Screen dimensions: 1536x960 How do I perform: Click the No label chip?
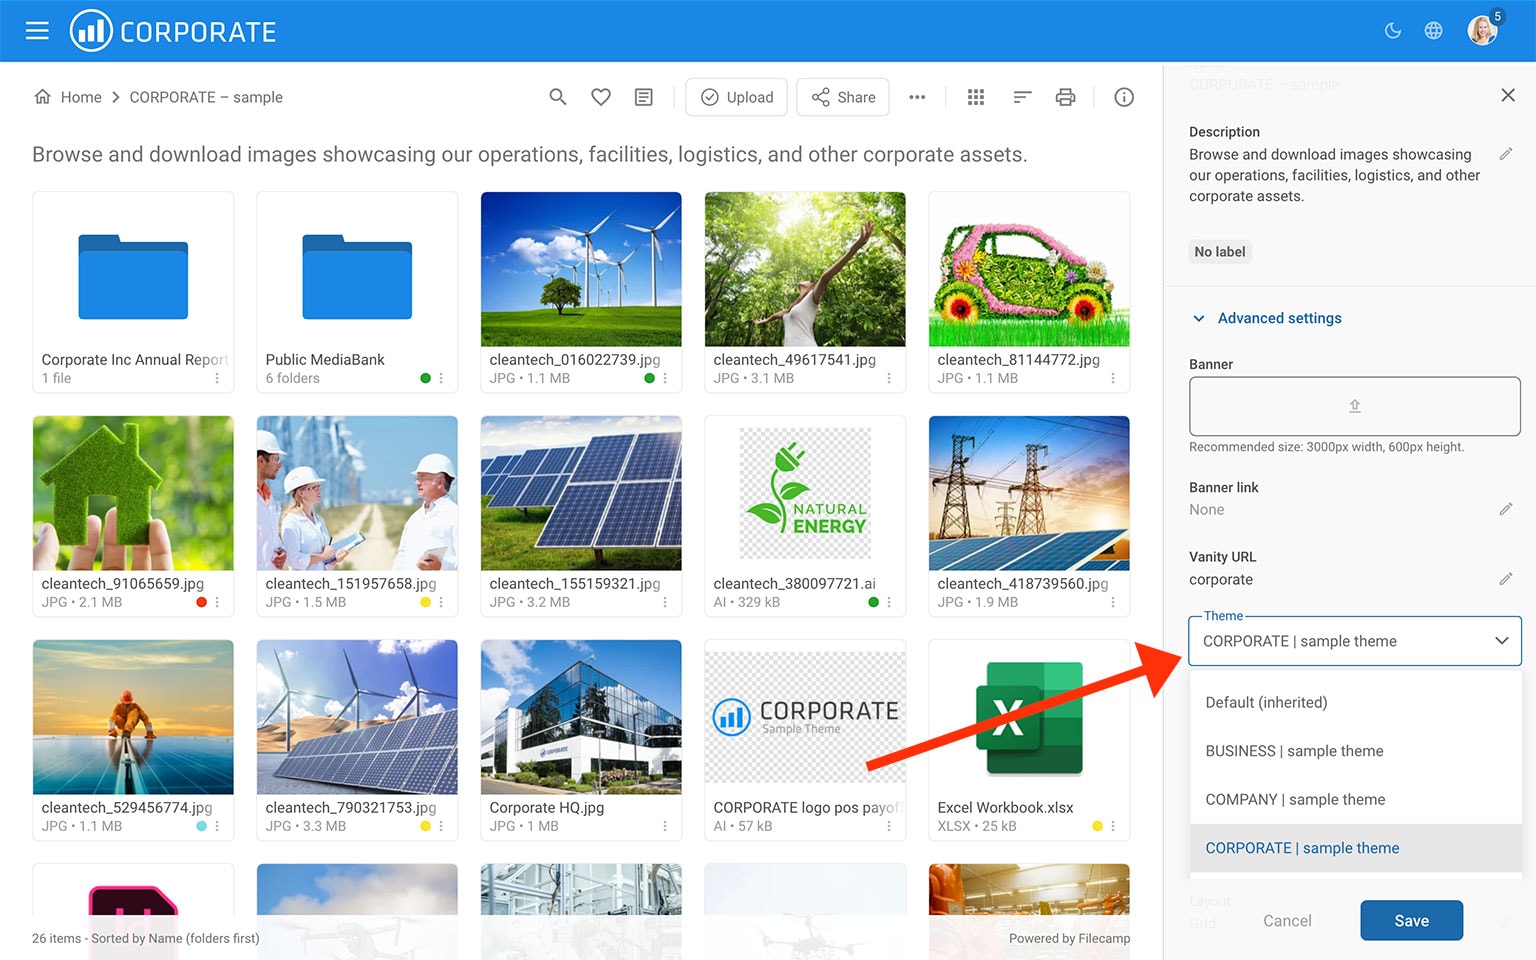click(x=1220, y=252)
